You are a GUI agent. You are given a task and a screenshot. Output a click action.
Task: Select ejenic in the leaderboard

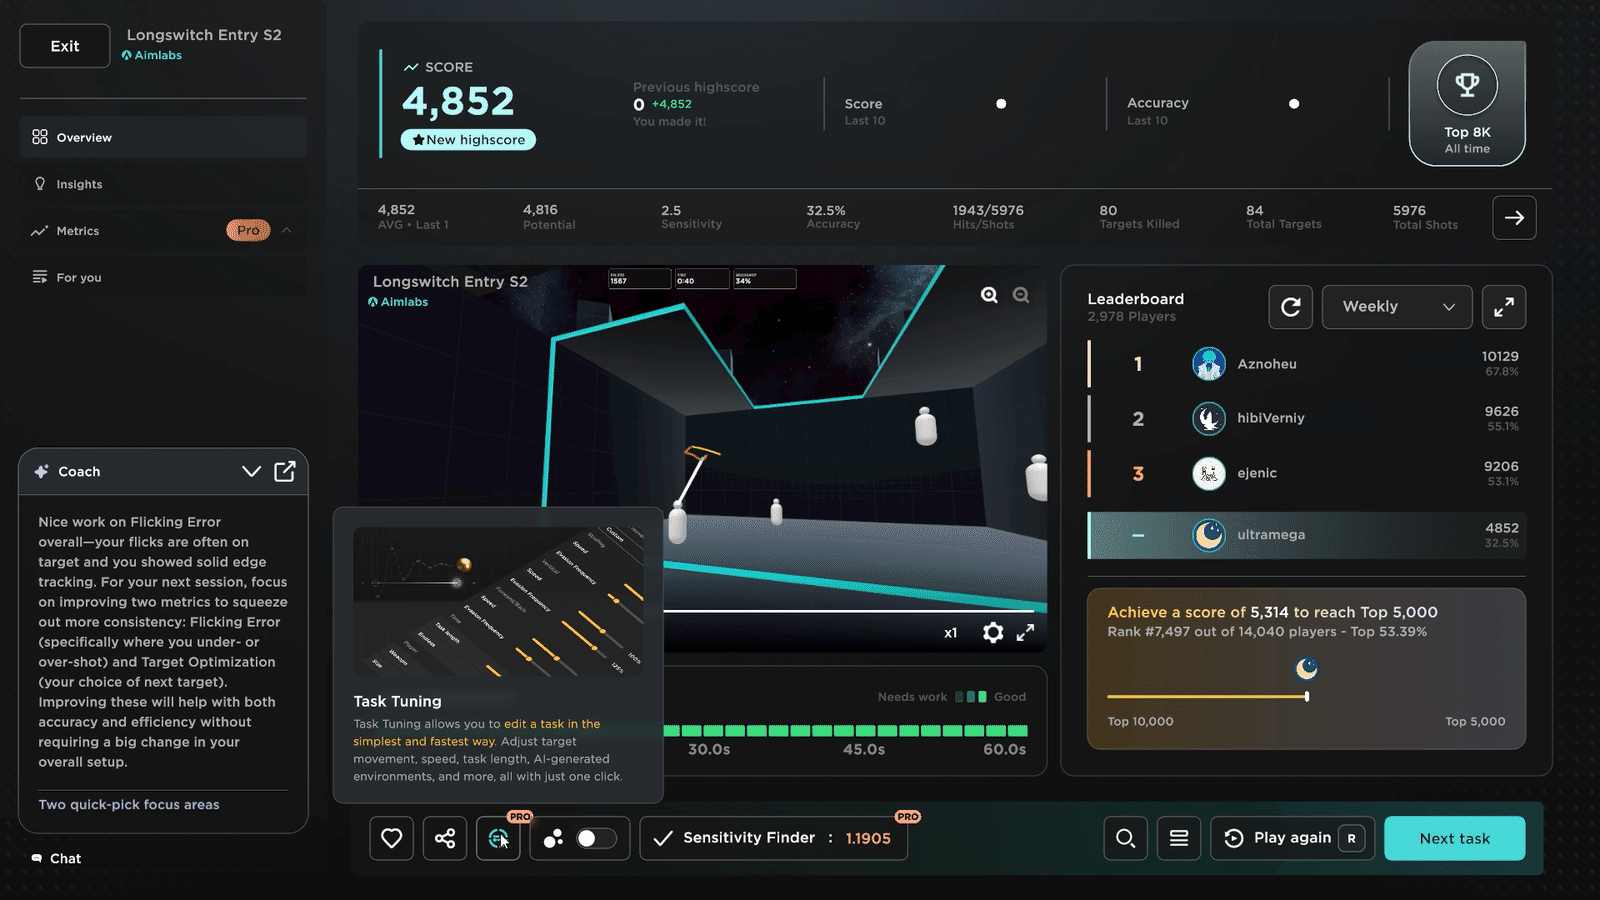pyautogui.click(x=1306, y=473)
